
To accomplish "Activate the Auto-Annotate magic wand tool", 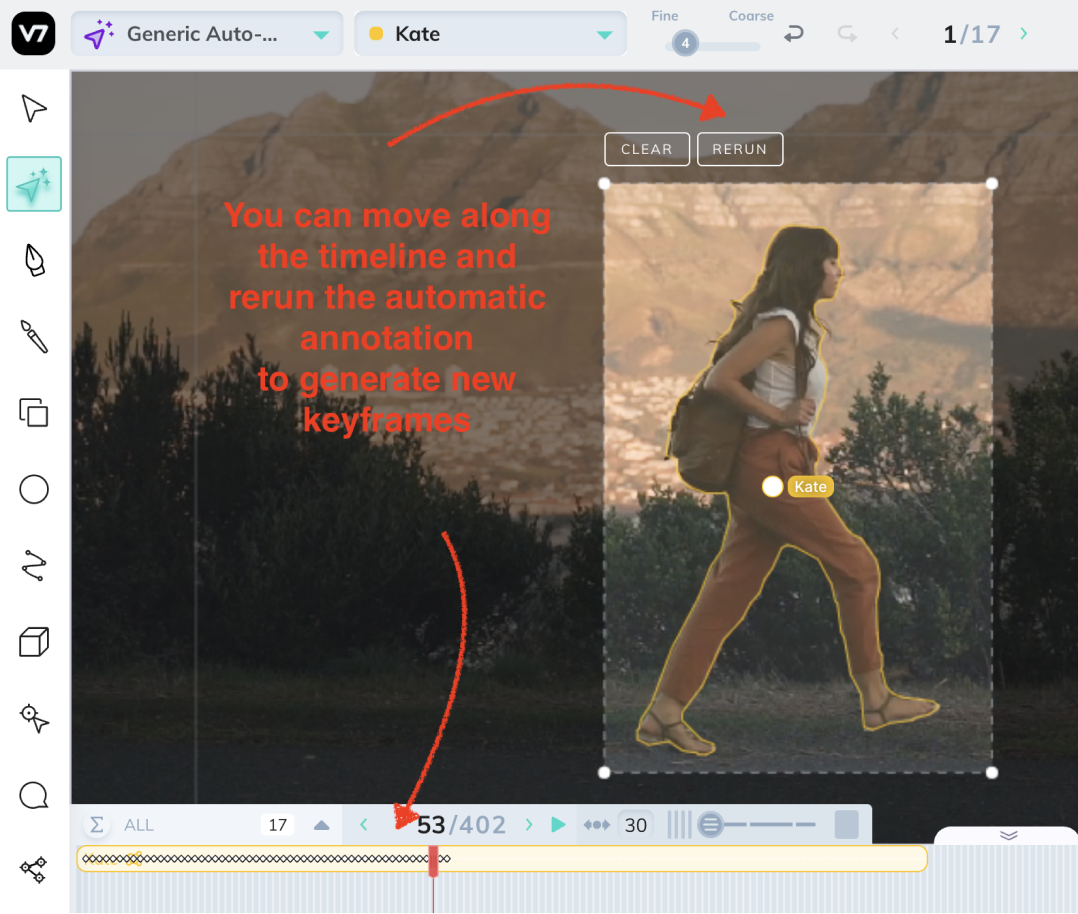I will [33, 184].
